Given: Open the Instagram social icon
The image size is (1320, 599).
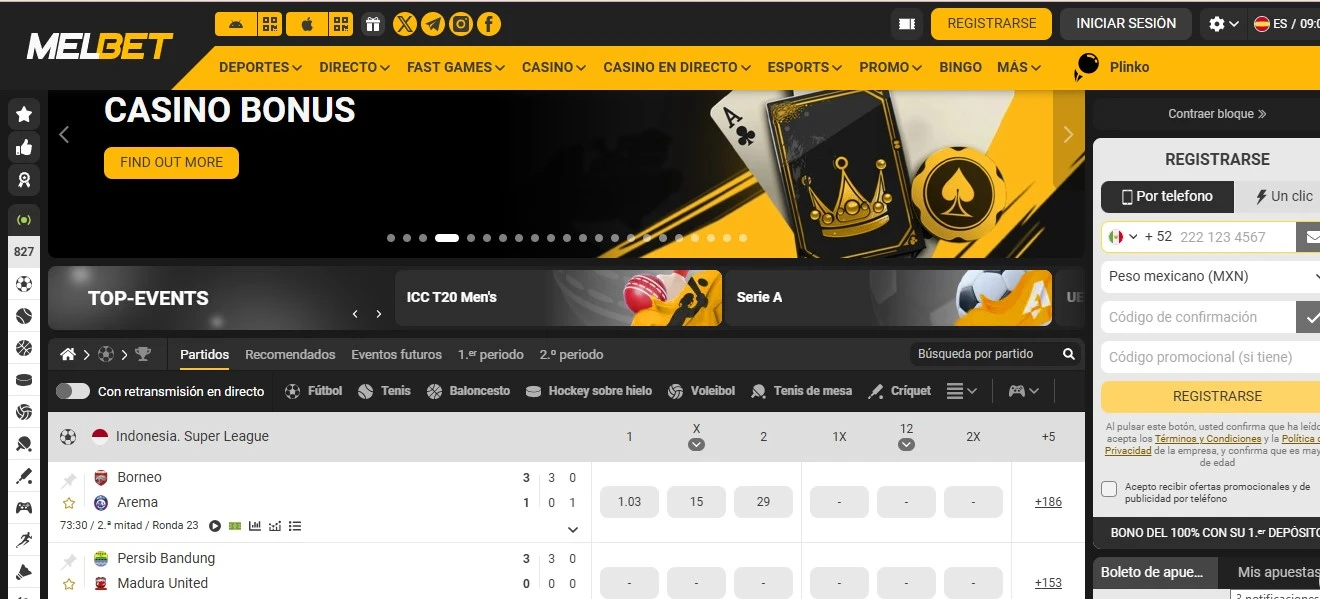Looking at the screenshot, I should pyautogui.click(x=461, y=24).
